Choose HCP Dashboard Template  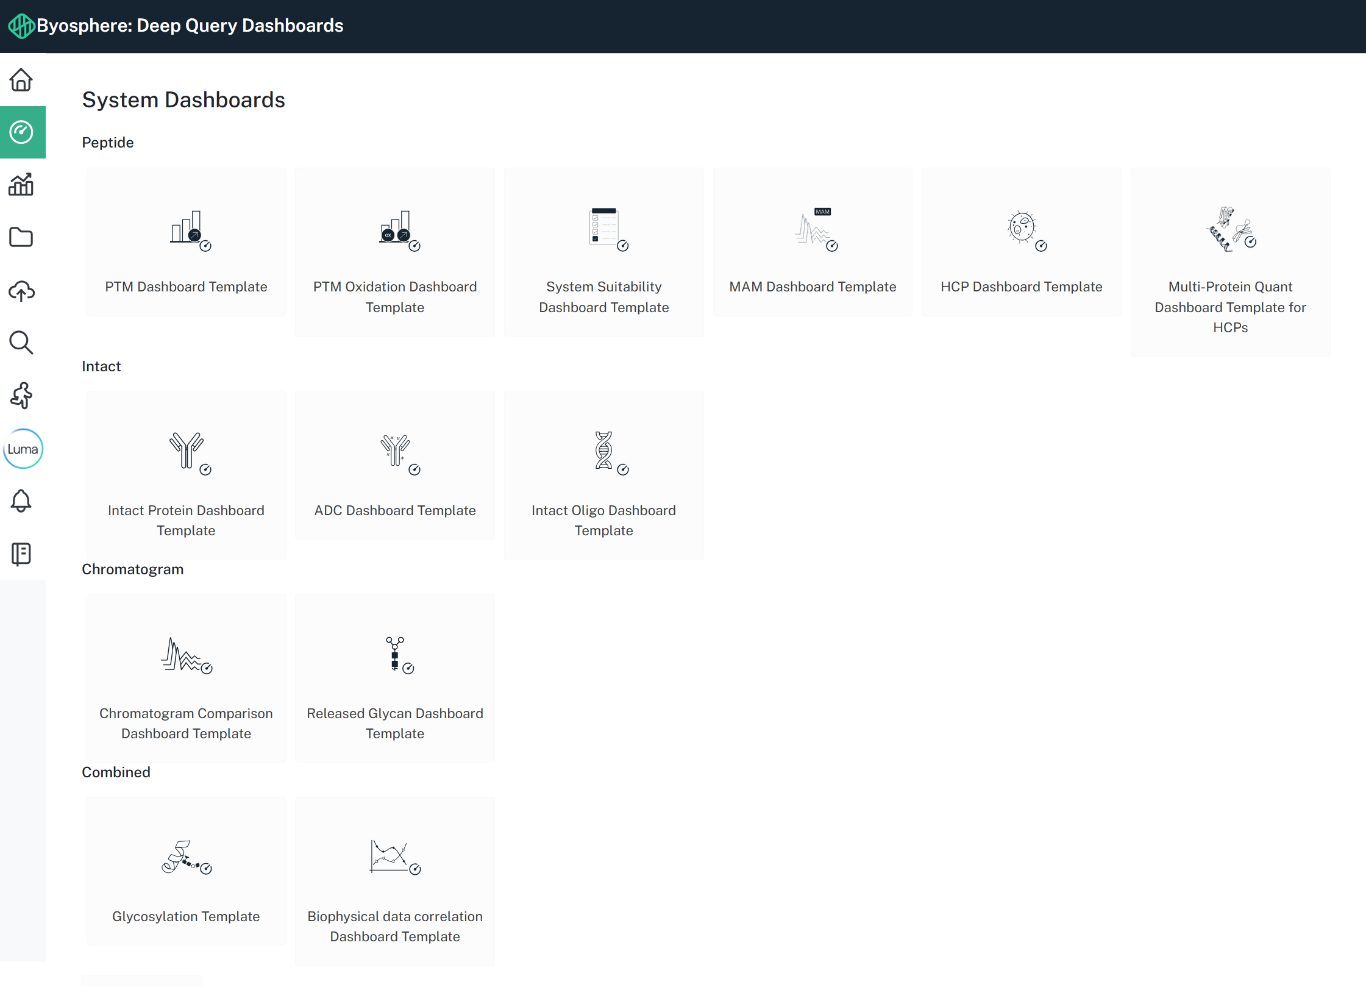coord(1022,242)
